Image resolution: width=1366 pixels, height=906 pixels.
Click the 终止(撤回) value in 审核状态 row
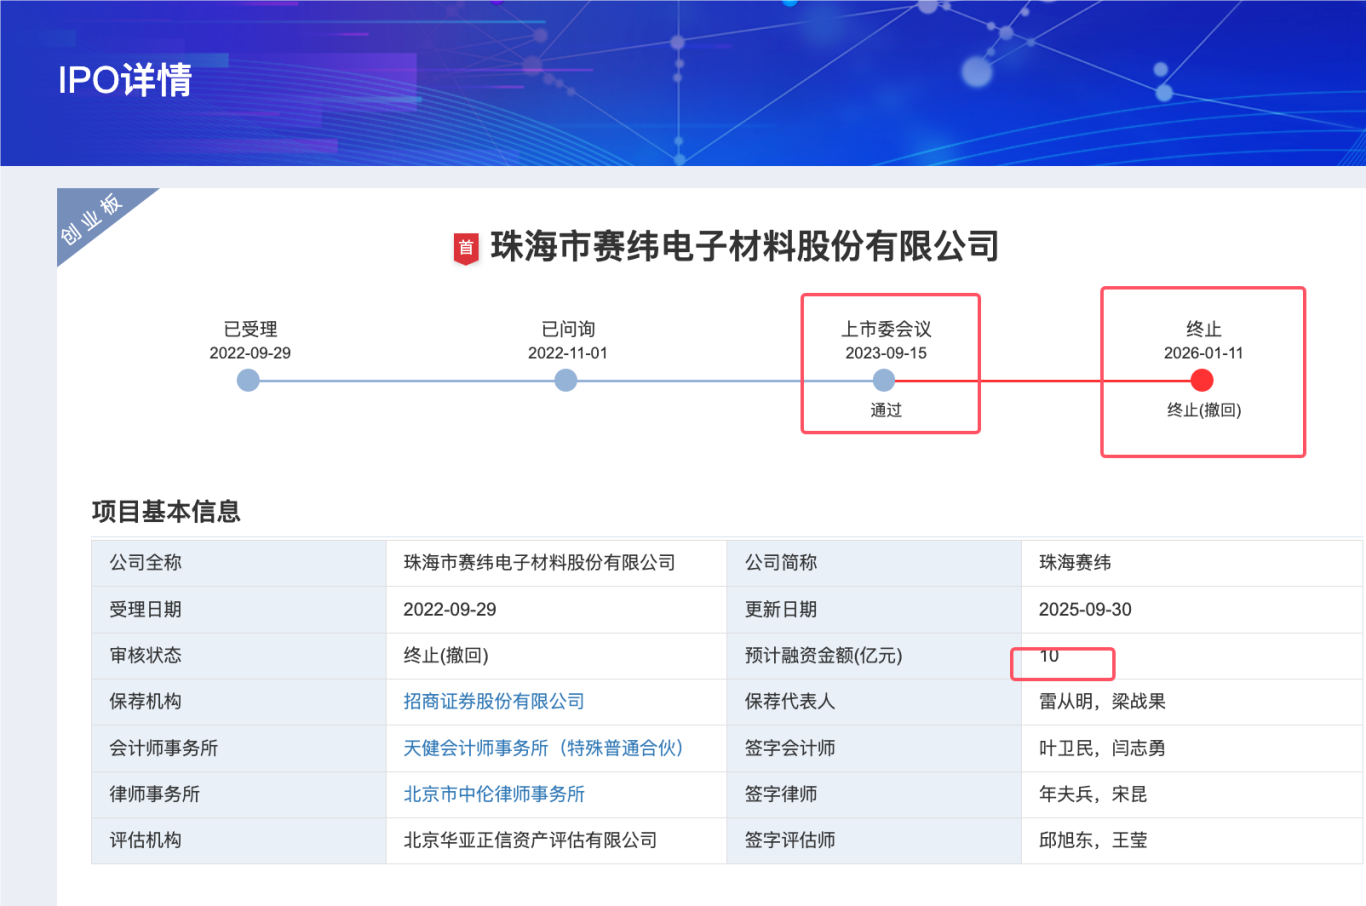[446, 656]
